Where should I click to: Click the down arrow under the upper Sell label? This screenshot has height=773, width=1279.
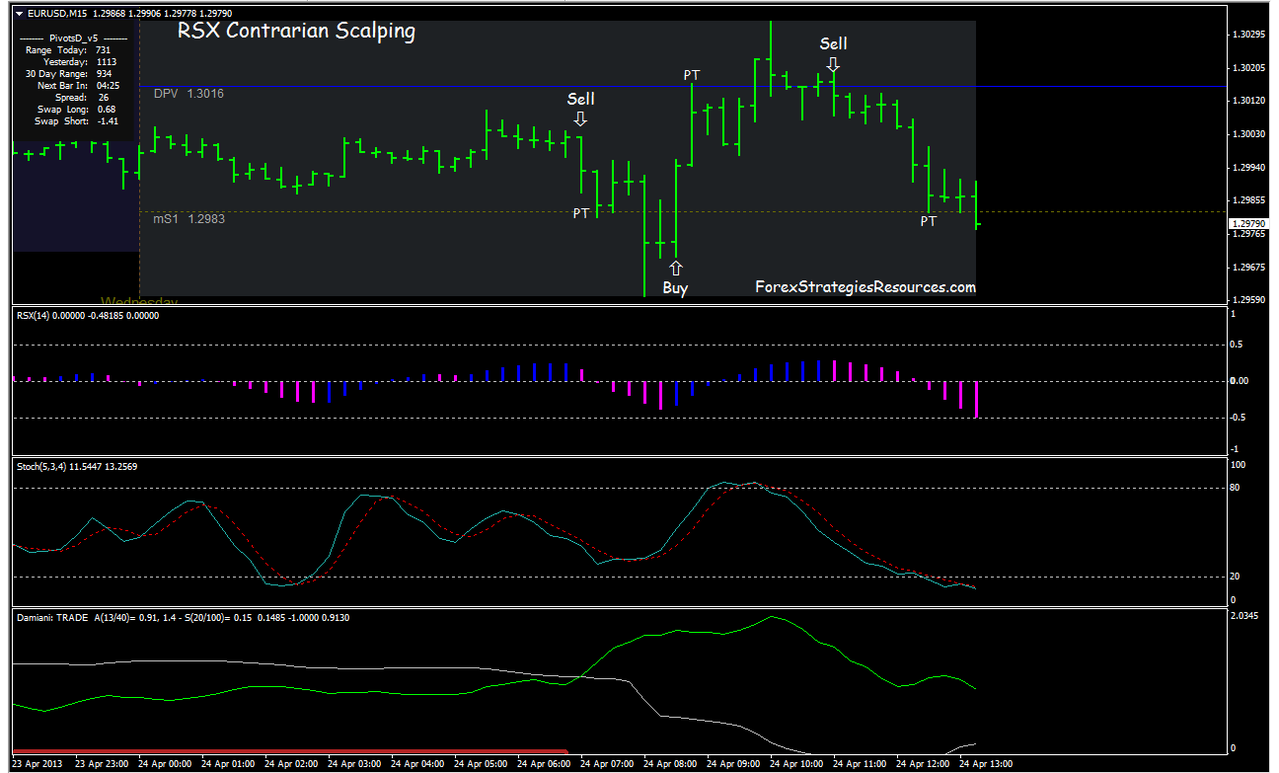[x=833, y=64]
